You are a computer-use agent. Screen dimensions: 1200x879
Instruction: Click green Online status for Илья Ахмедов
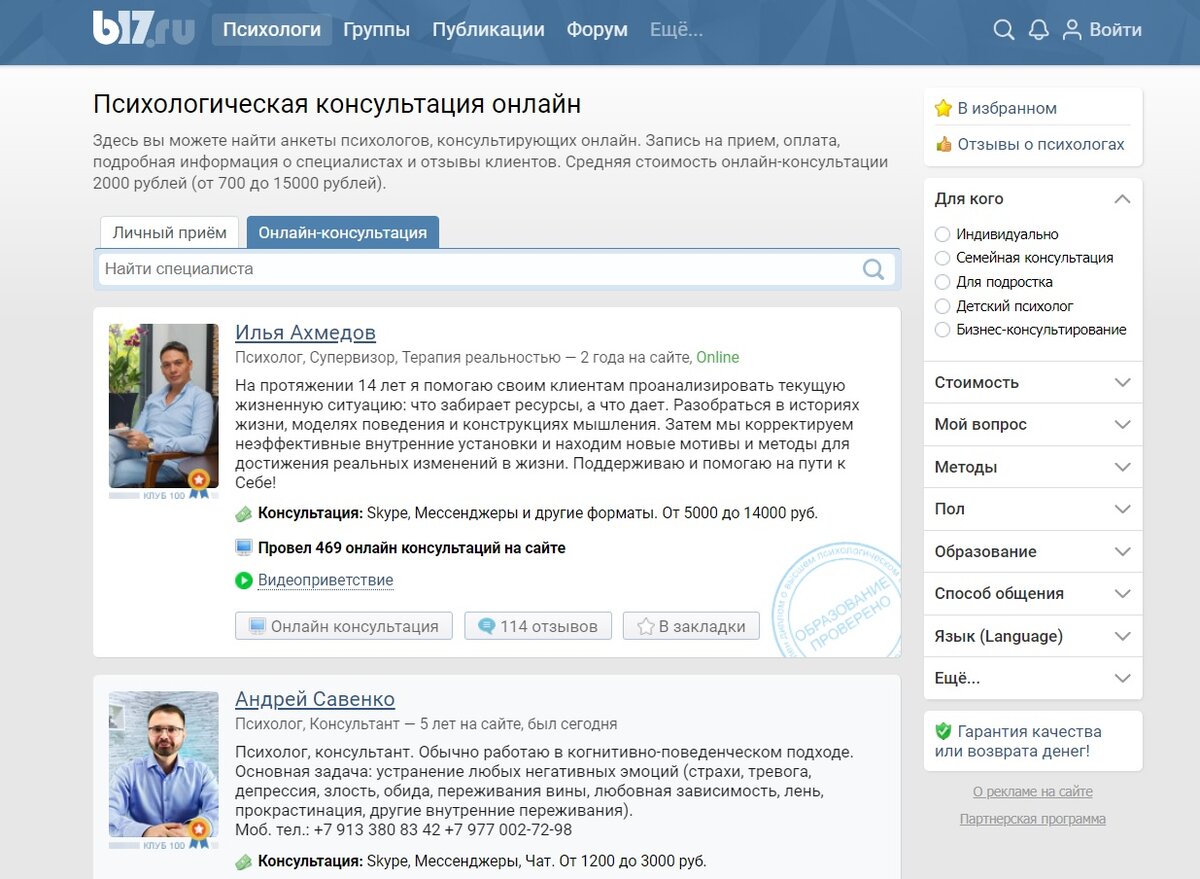tap(718, 357)
